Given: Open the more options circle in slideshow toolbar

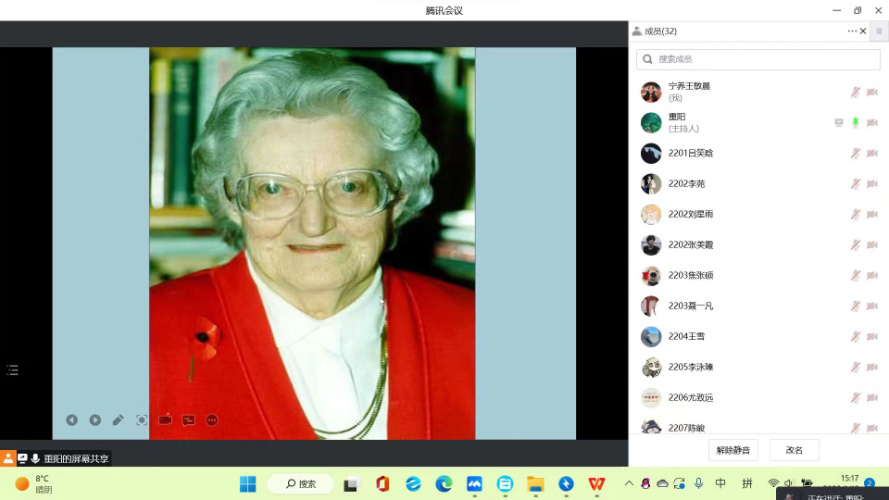Looking at the screenshot, I should coord(212,420).
